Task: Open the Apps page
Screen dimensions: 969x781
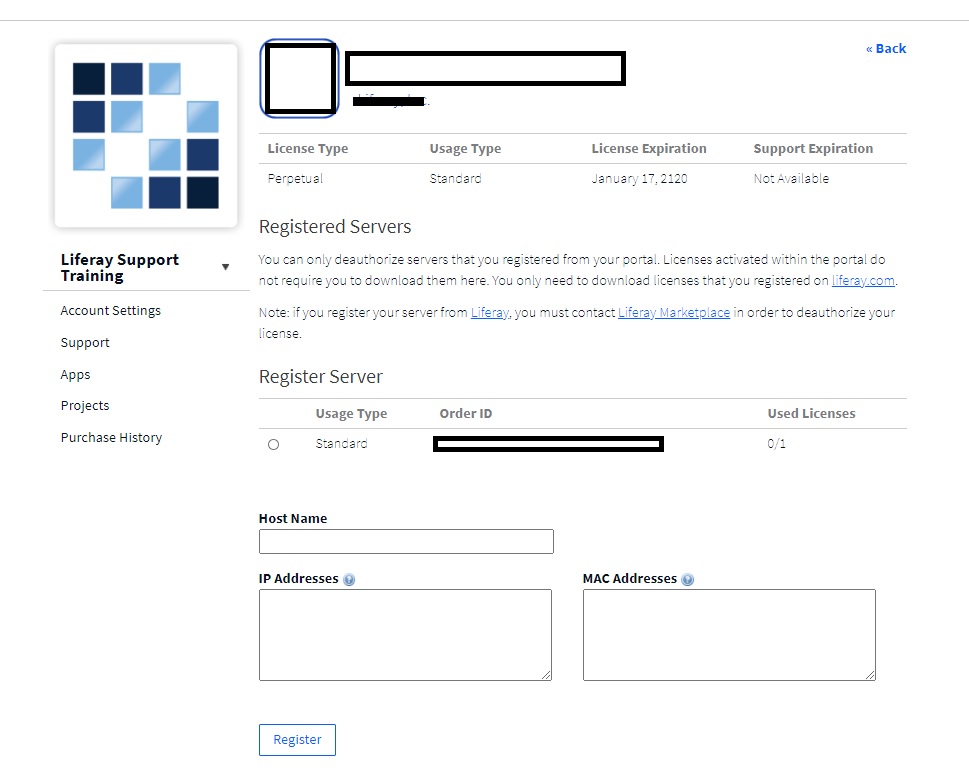Action: (75, 374)
